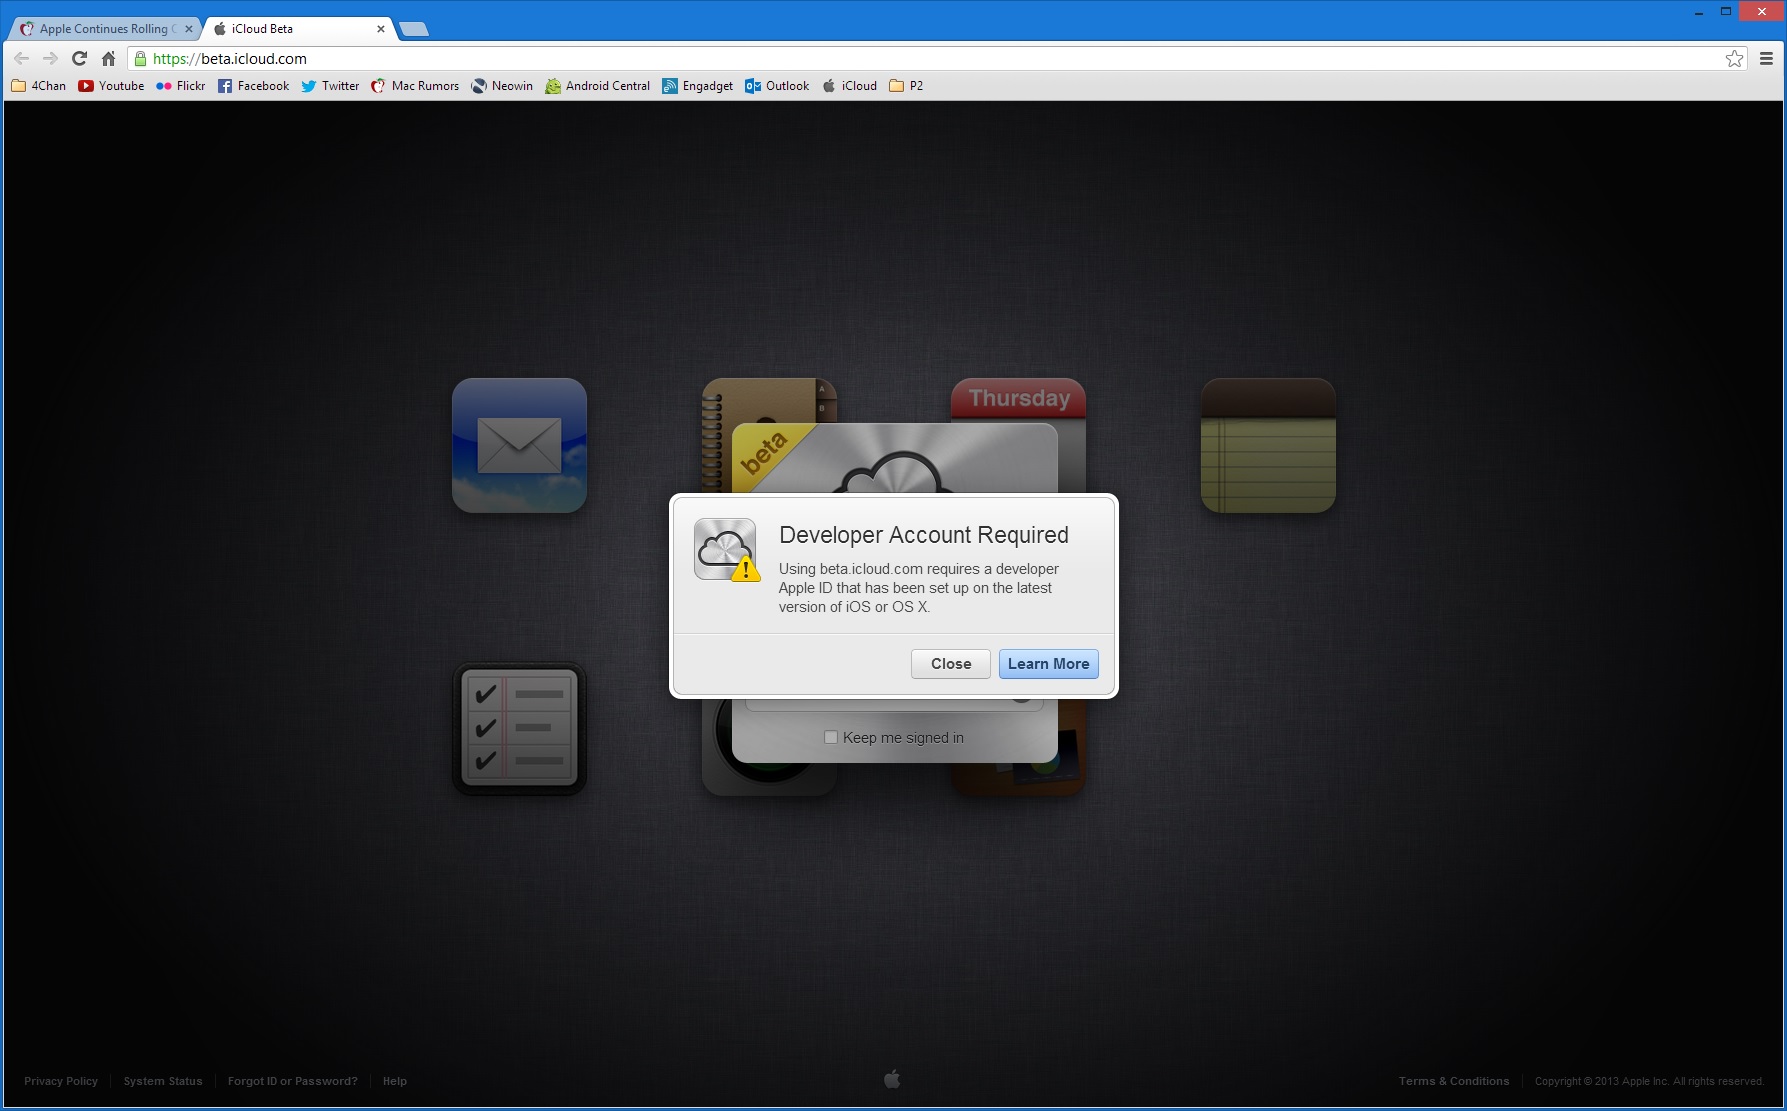1787x1111 pixels.
Task: Open the Privacy Policy link
Action: [x=61, y=1081]
